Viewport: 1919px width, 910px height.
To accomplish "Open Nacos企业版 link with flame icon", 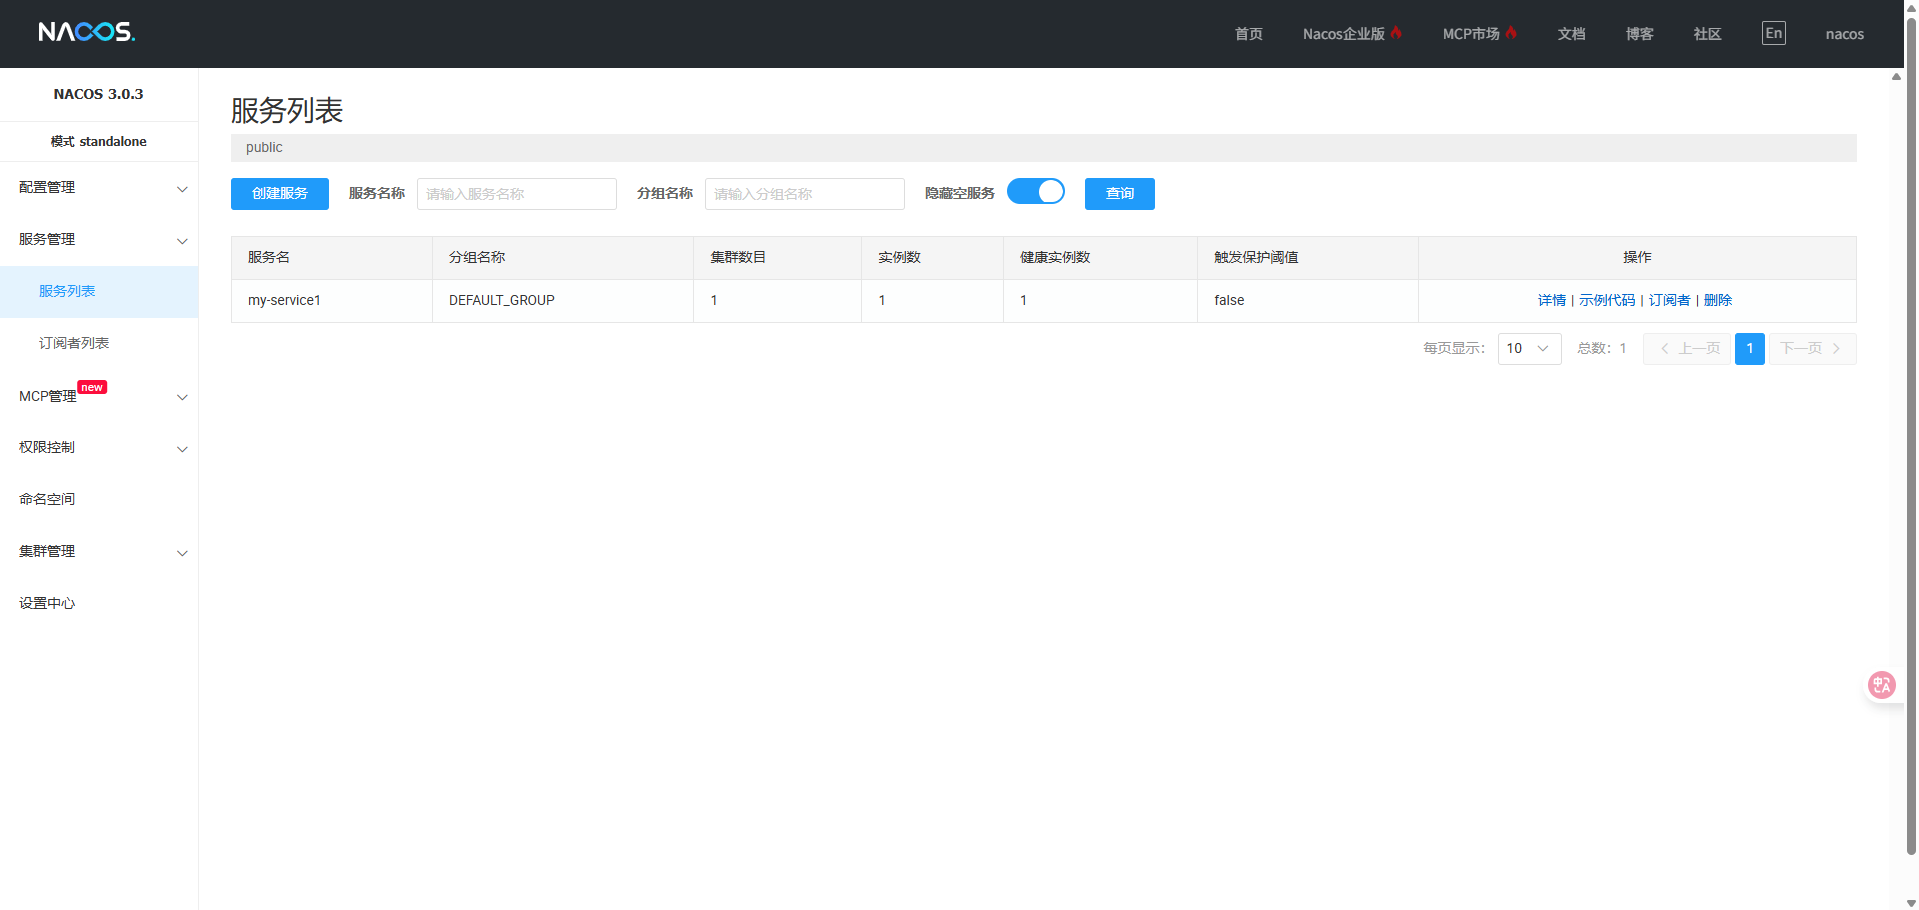I will 1351,34.
